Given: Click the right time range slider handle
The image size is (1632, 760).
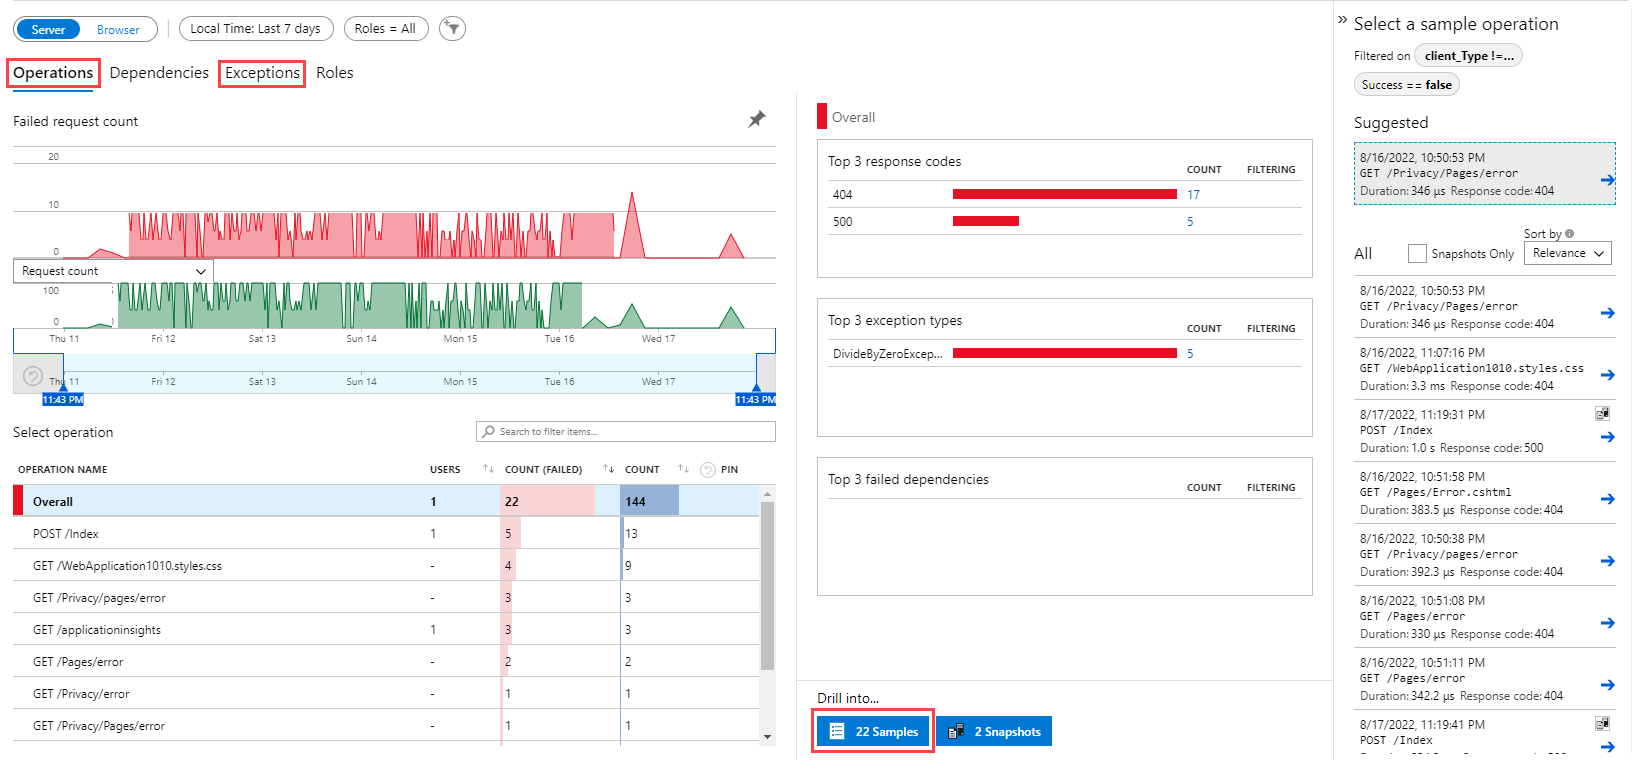Looking at the screenshot, I should [x=756, y=390].
